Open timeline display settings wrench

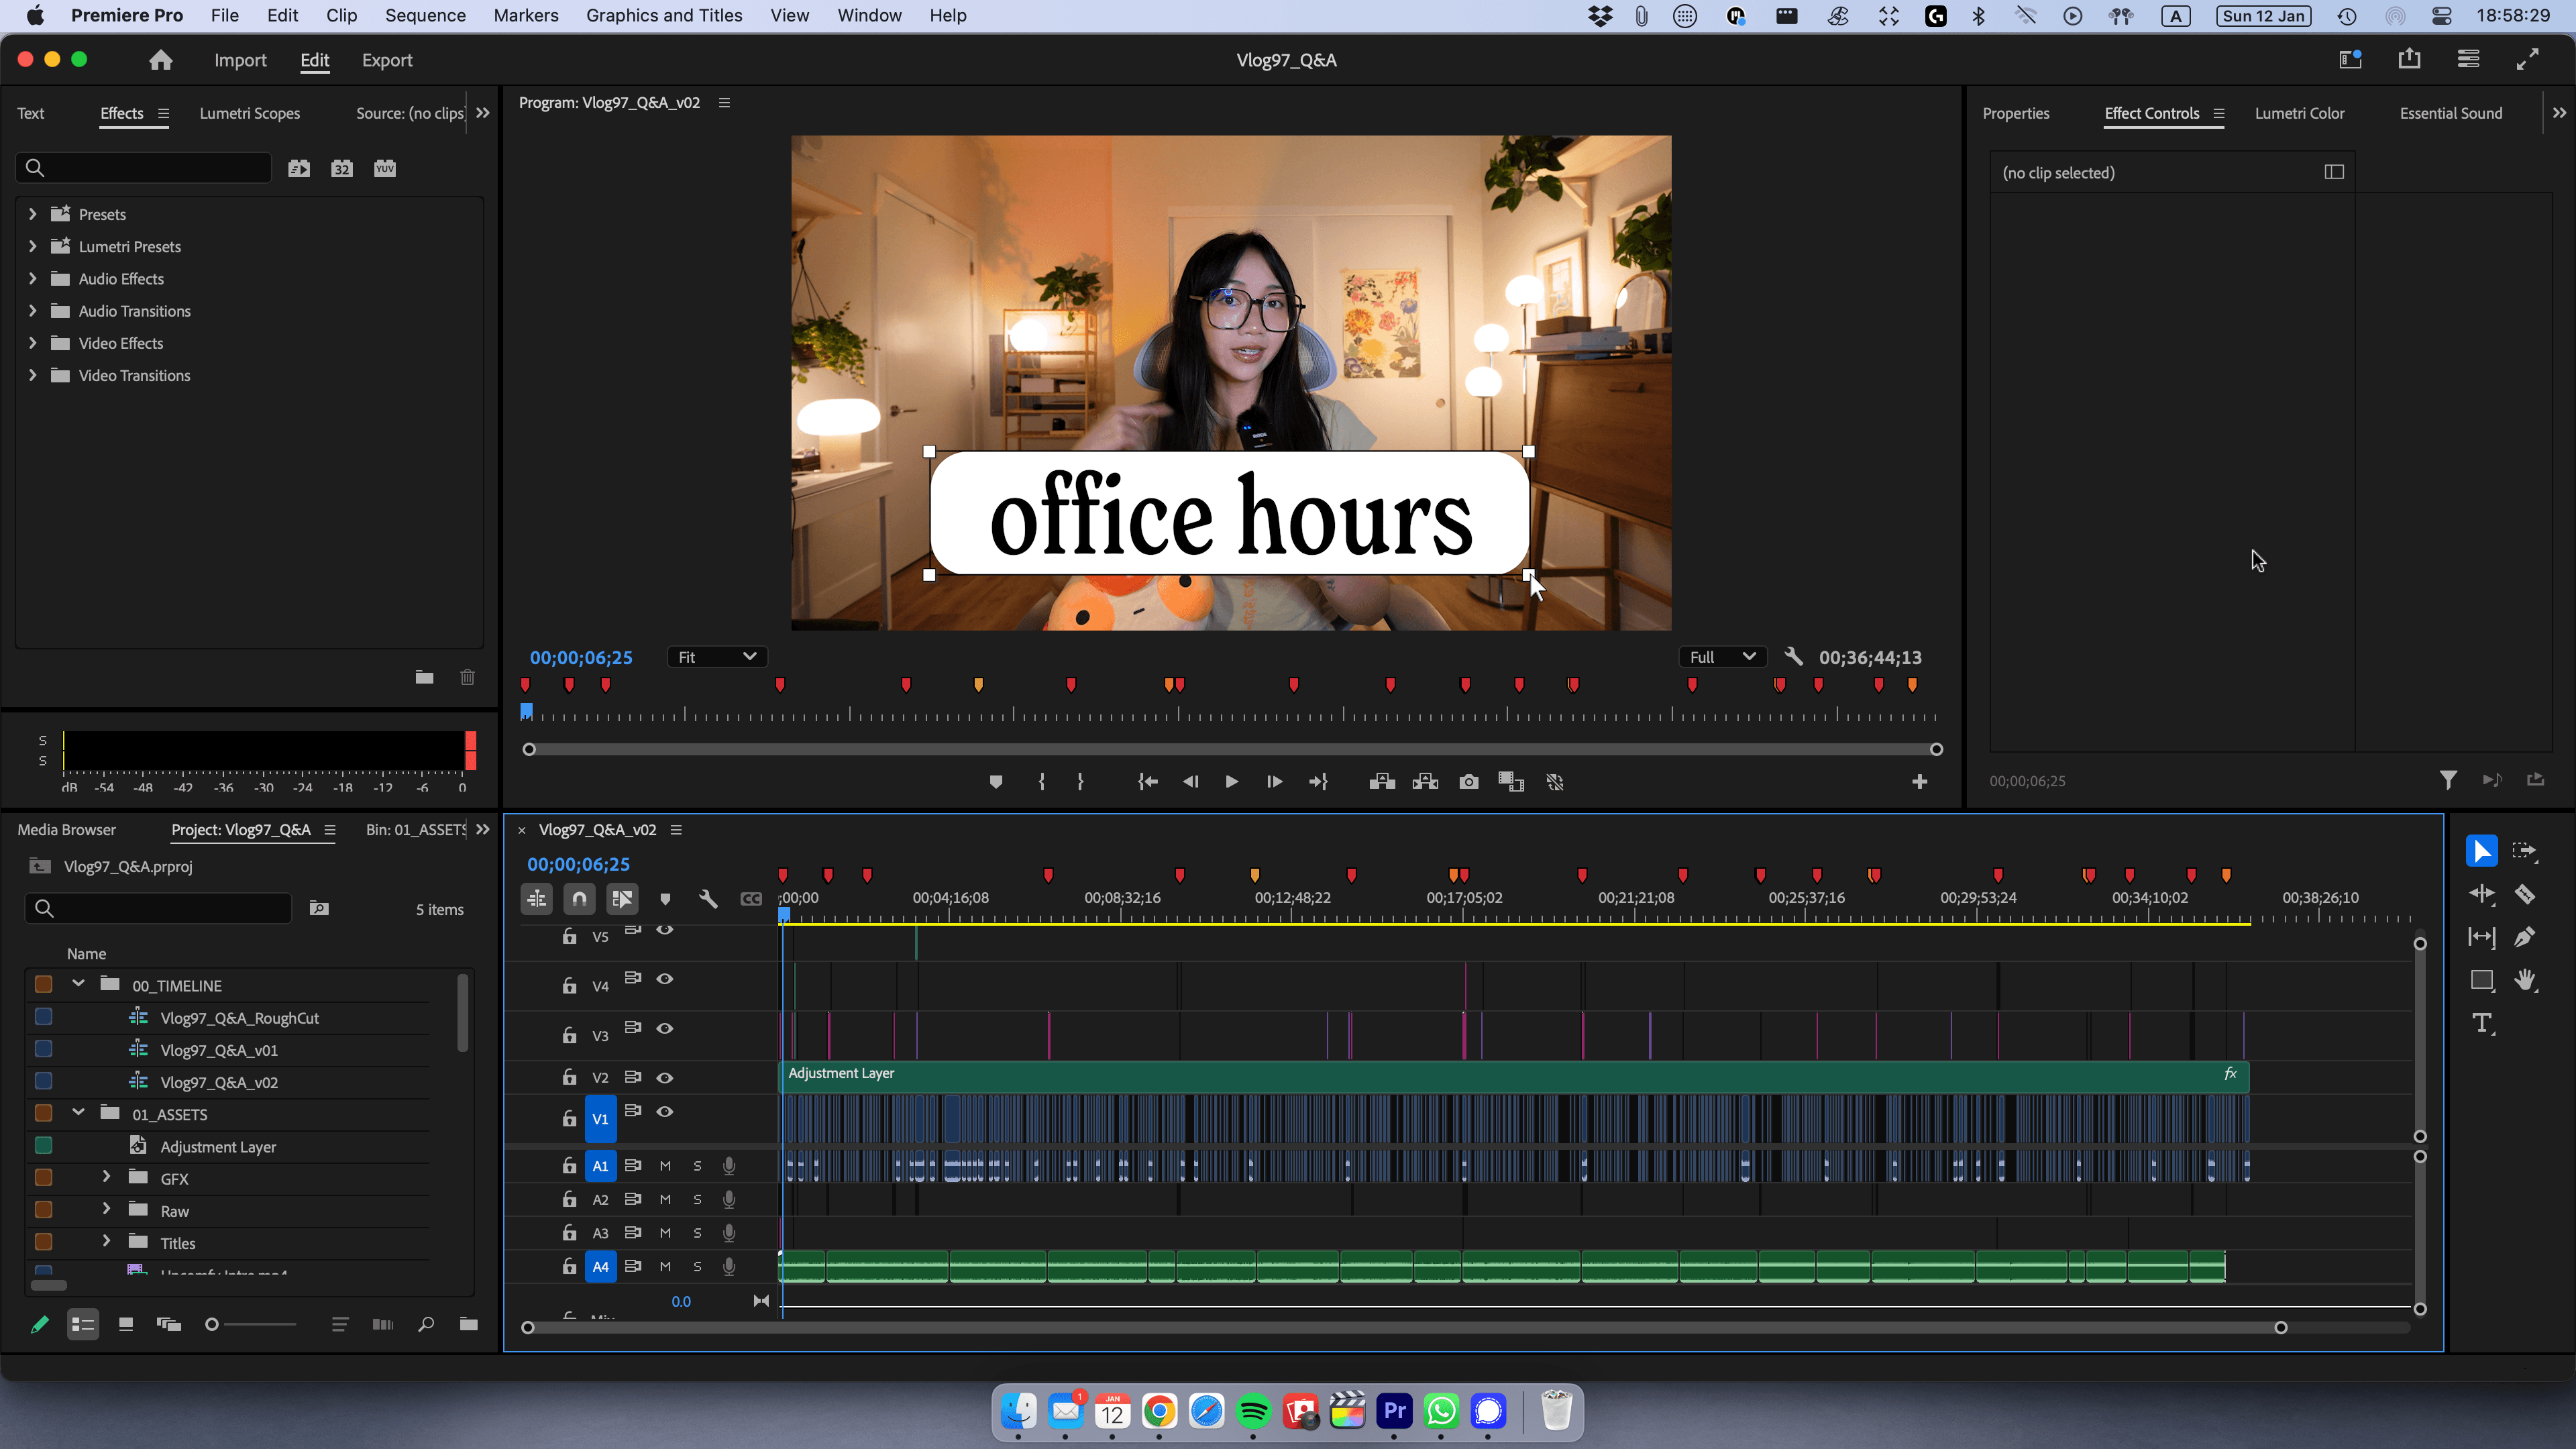(x=708, y=899)
